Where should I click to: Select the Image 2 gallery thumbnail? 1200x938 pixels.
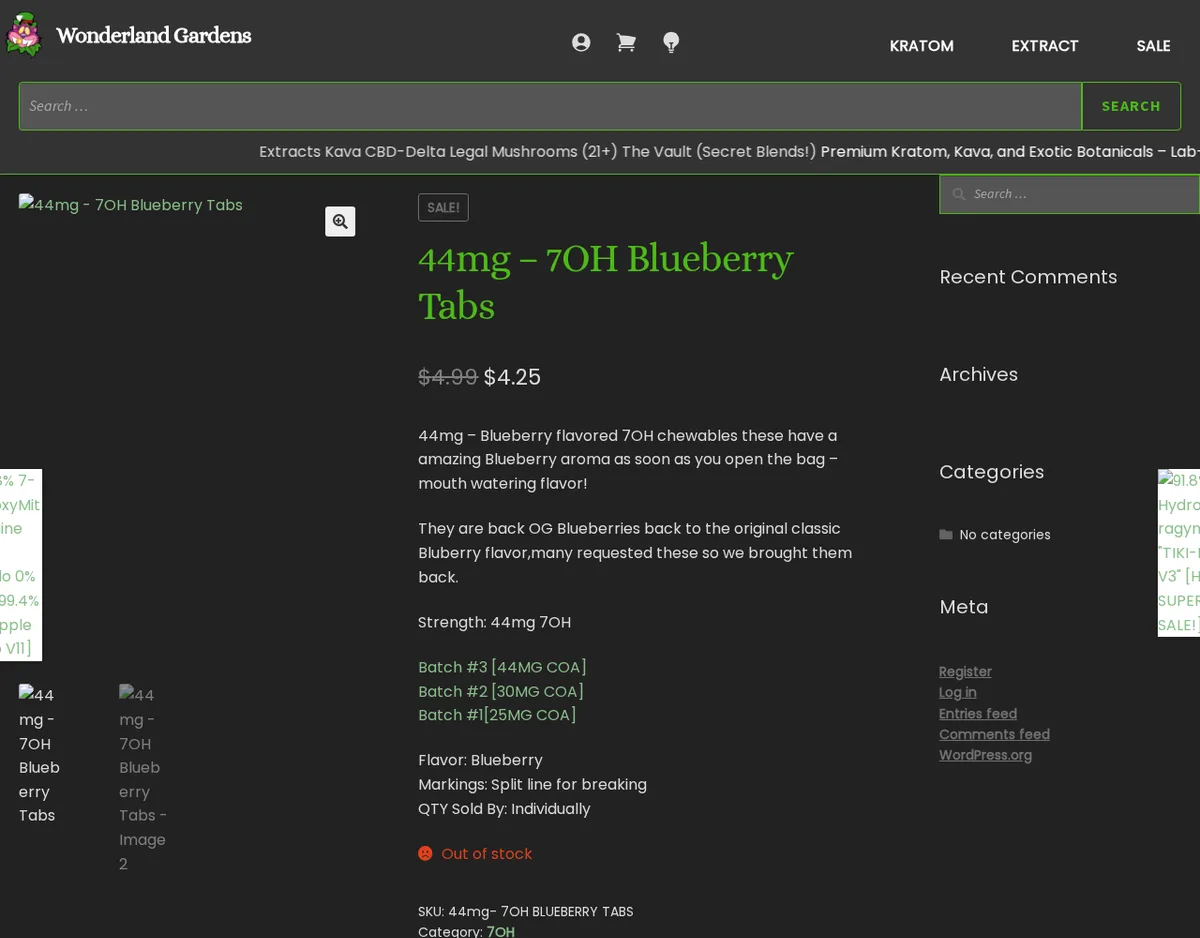[144, 779]
